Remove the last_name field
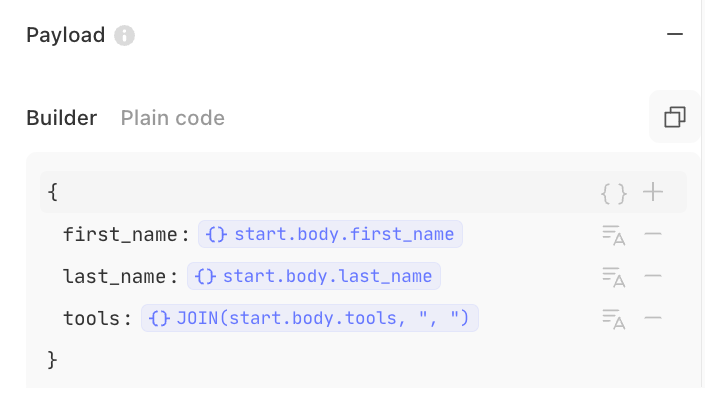This screenshot has width=705, height=398. [x=653, y=276]
